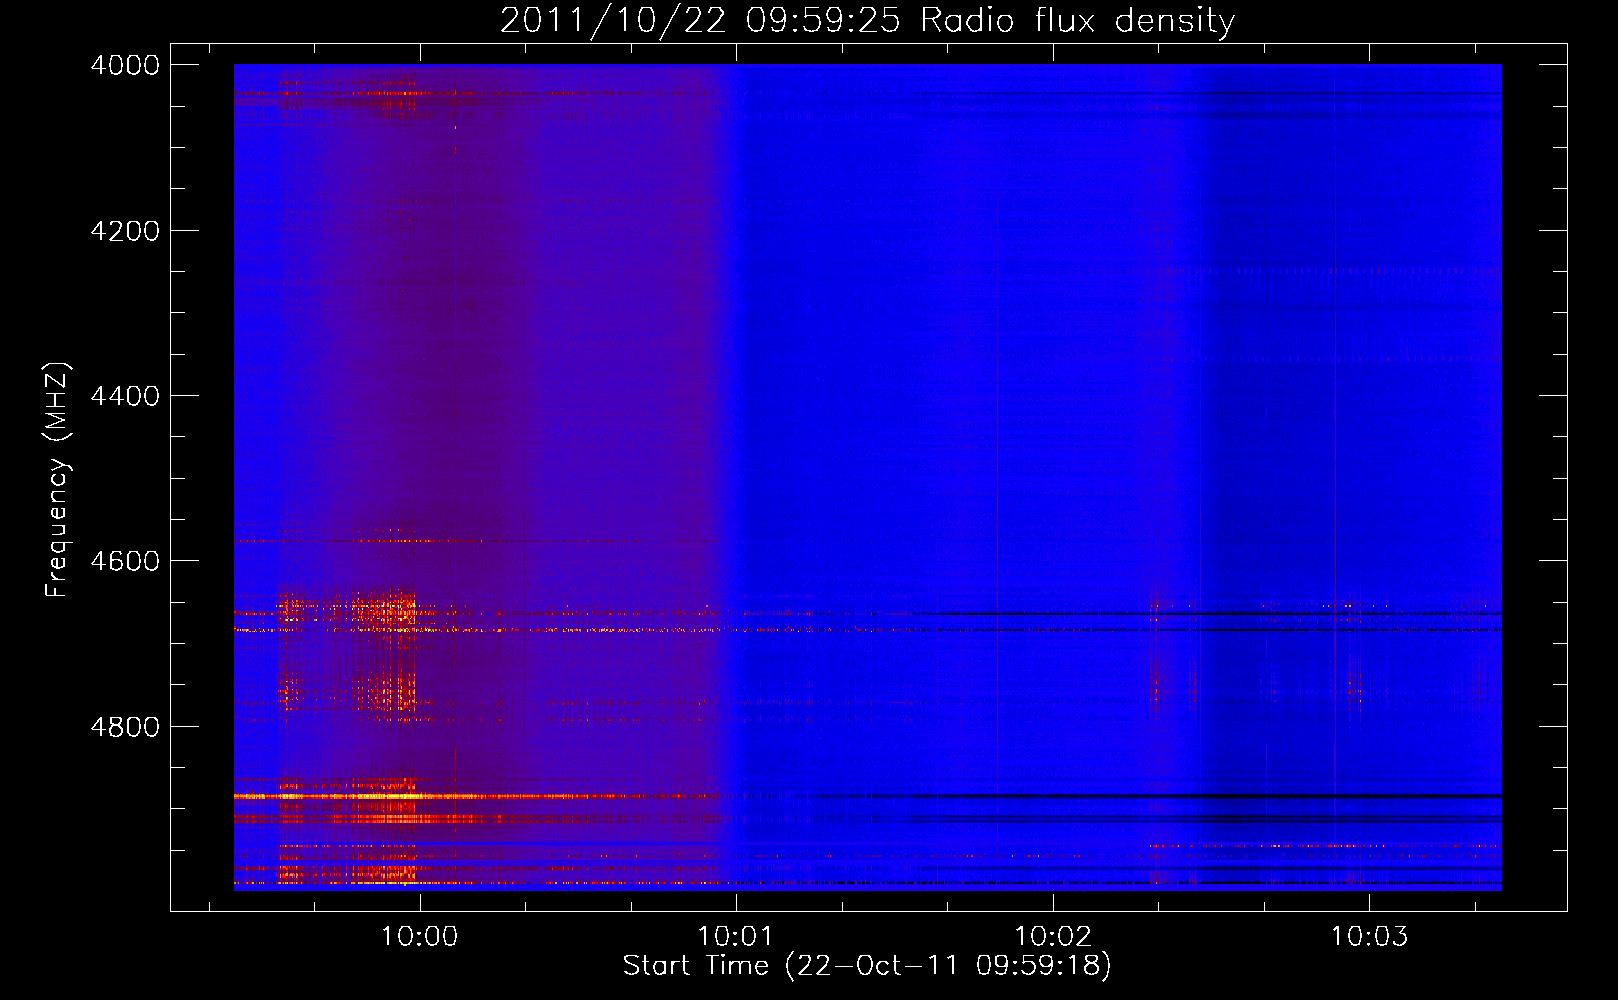
Task: Click the 4000 frequency tick label
Action: 125,65
